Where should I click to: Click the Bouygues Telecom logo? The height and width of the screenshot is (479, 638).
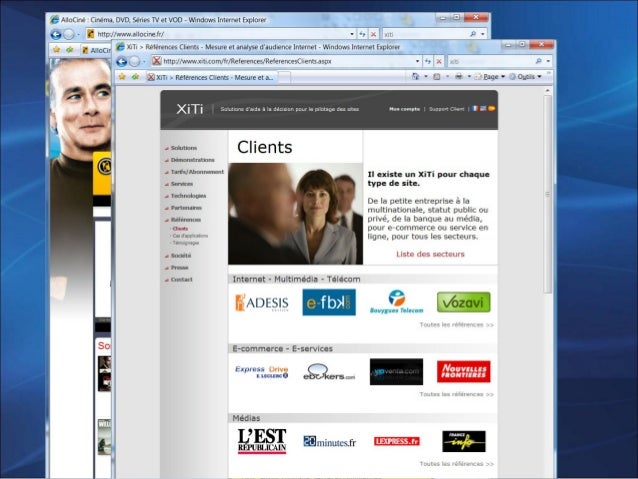(396, 302)
